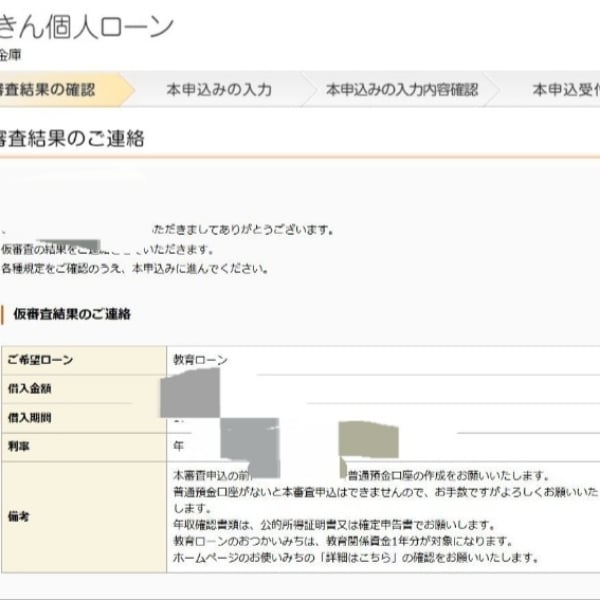Open the 本申込みの入力内容確認 step
This screenshot has height=600, width=600.
tap(402, 90)
